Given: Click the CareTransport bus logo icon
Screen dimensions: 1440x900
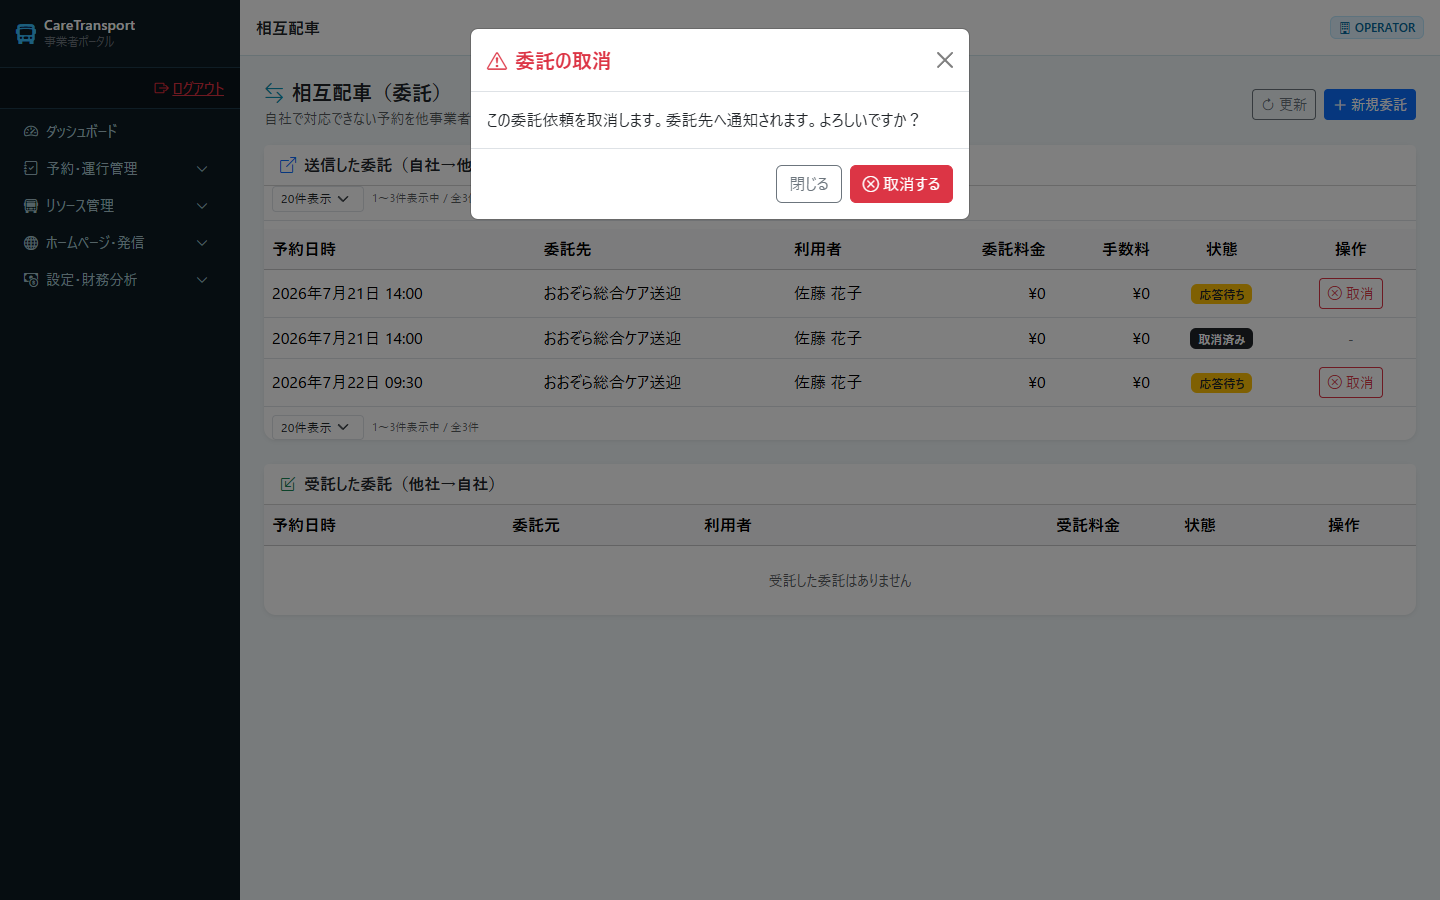Looking at the screenshot, I should (x=26, y=34).
